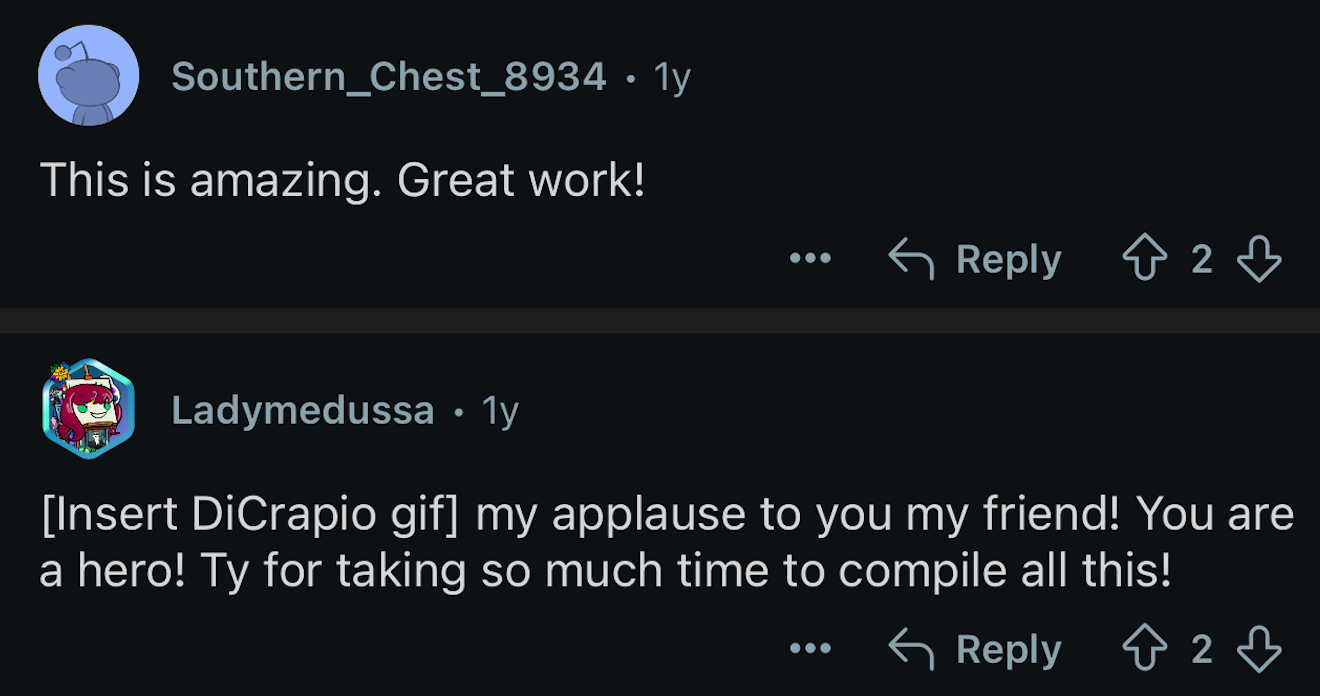This screenshot has height=696, width=1320.
Task: Tap the Reply label on the "Great work!" comment
Action: 1008,259
